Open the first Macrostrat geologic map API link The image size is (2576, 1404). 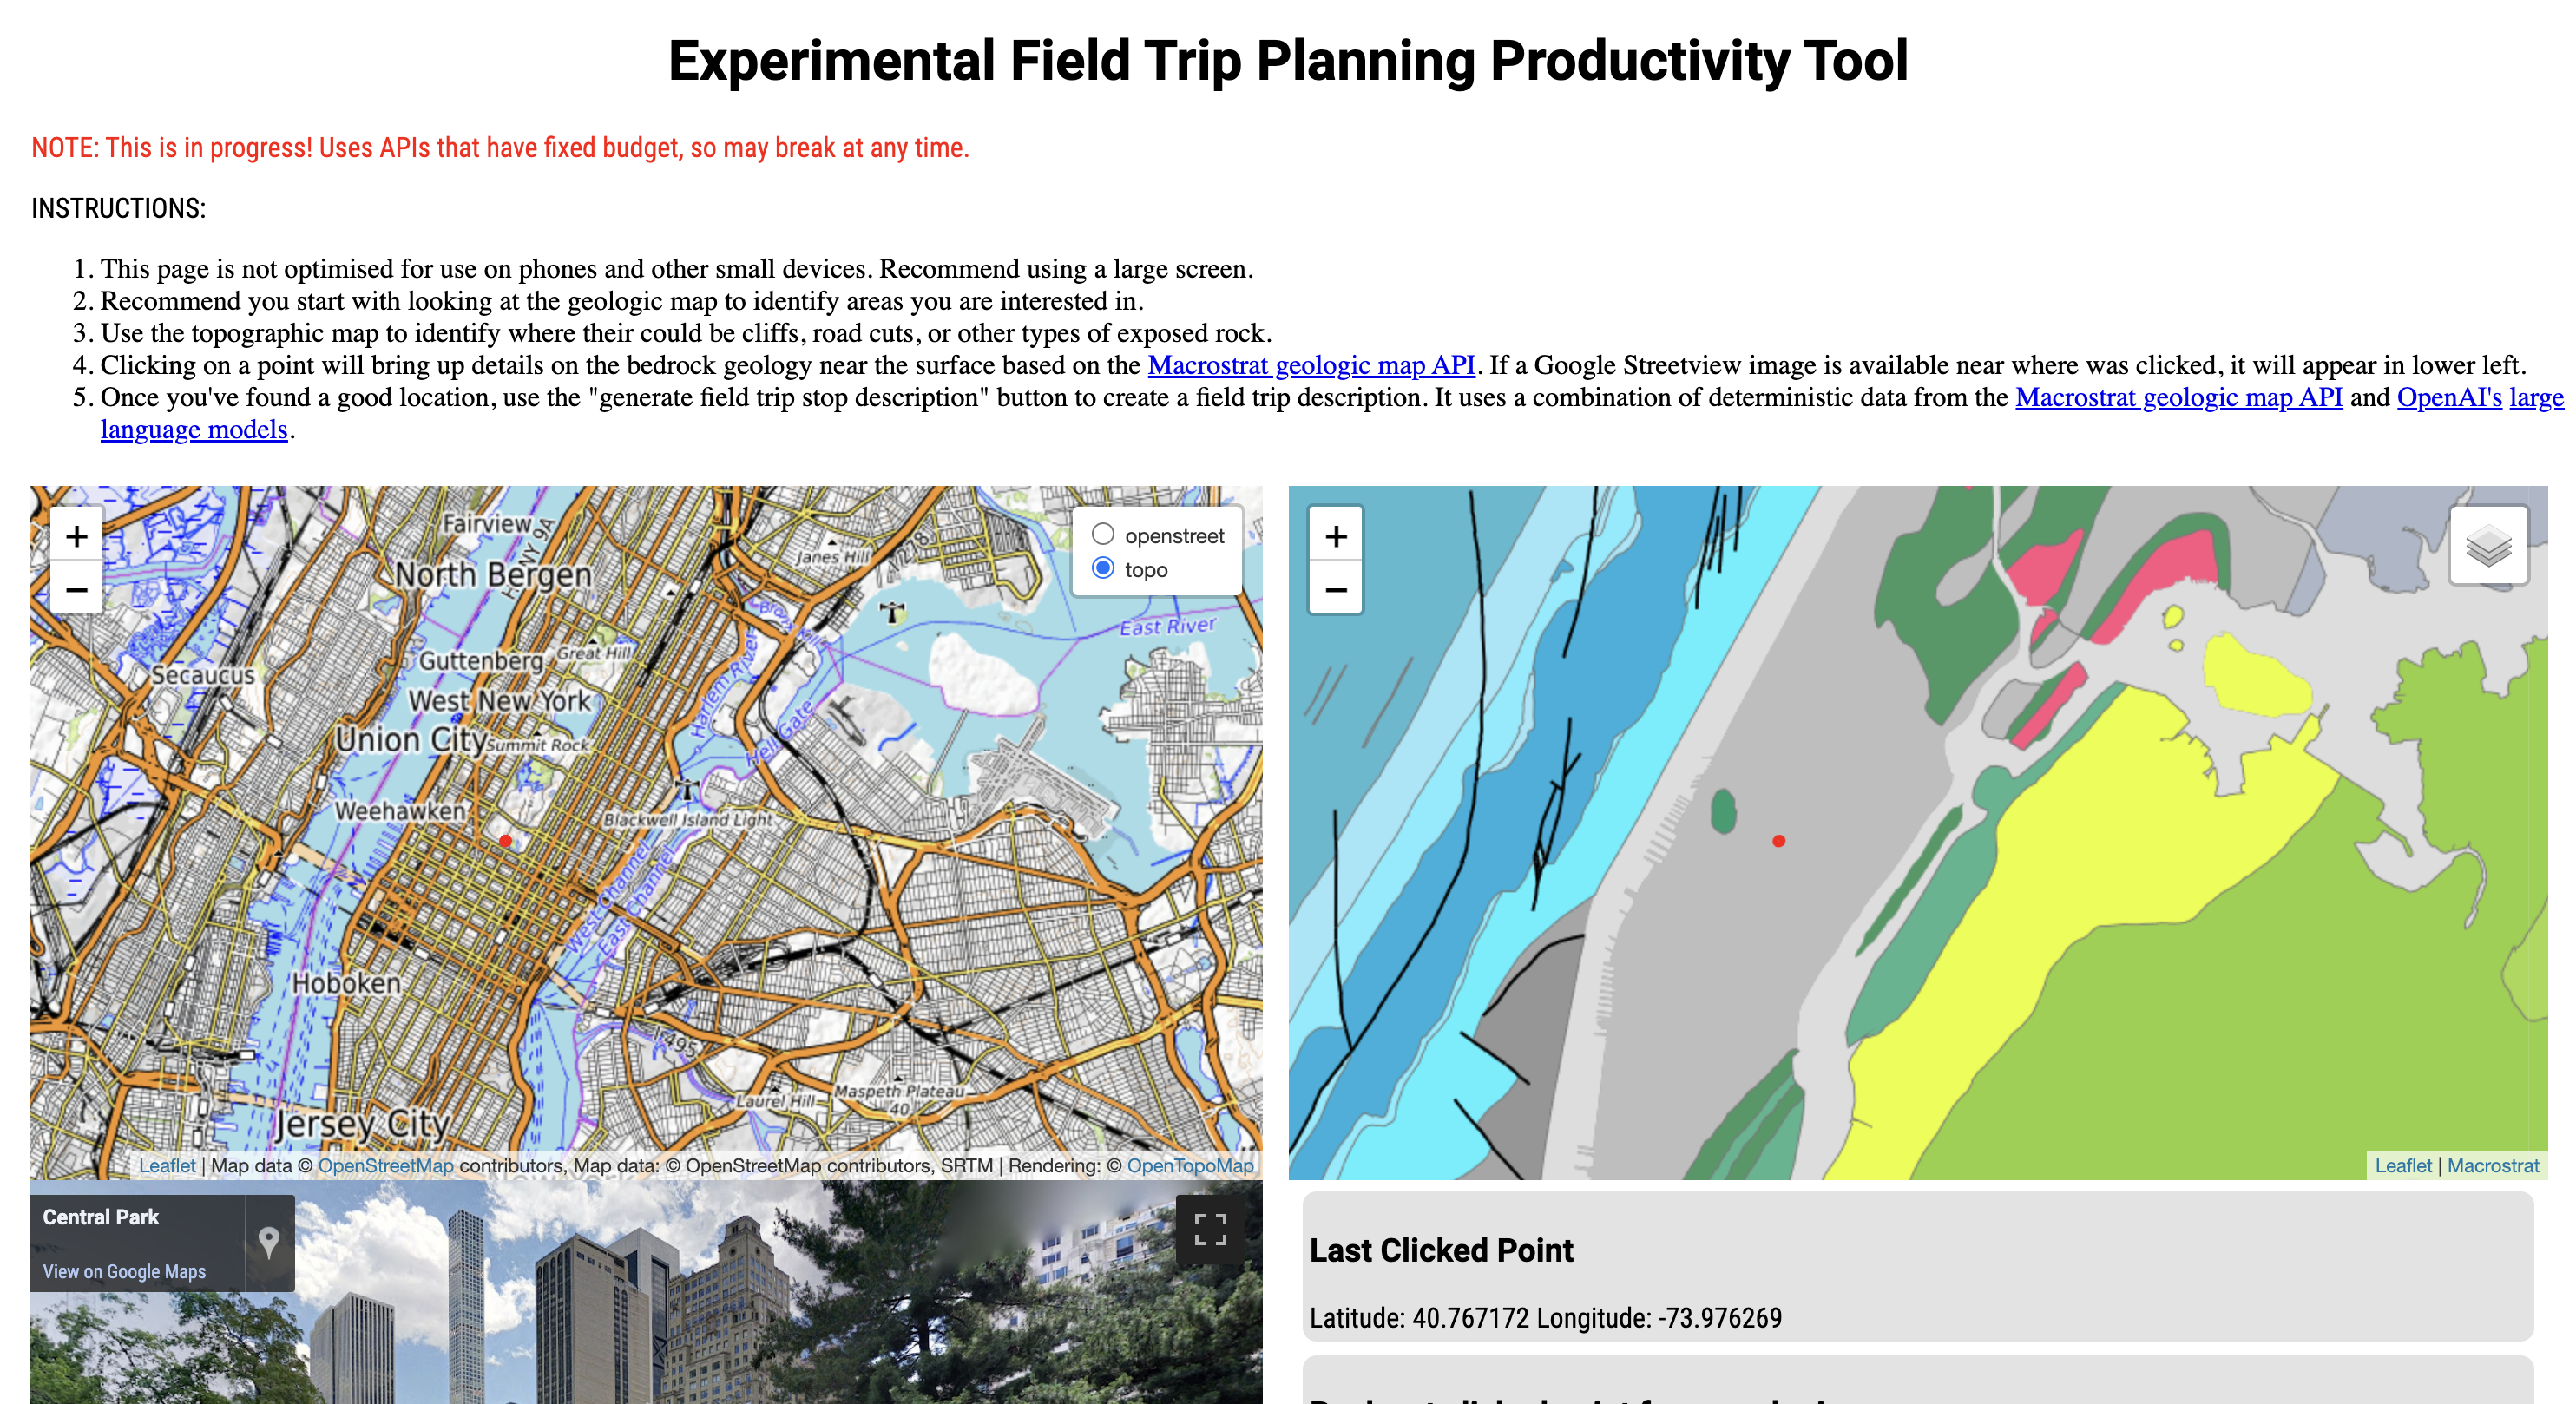point(1310,366)
